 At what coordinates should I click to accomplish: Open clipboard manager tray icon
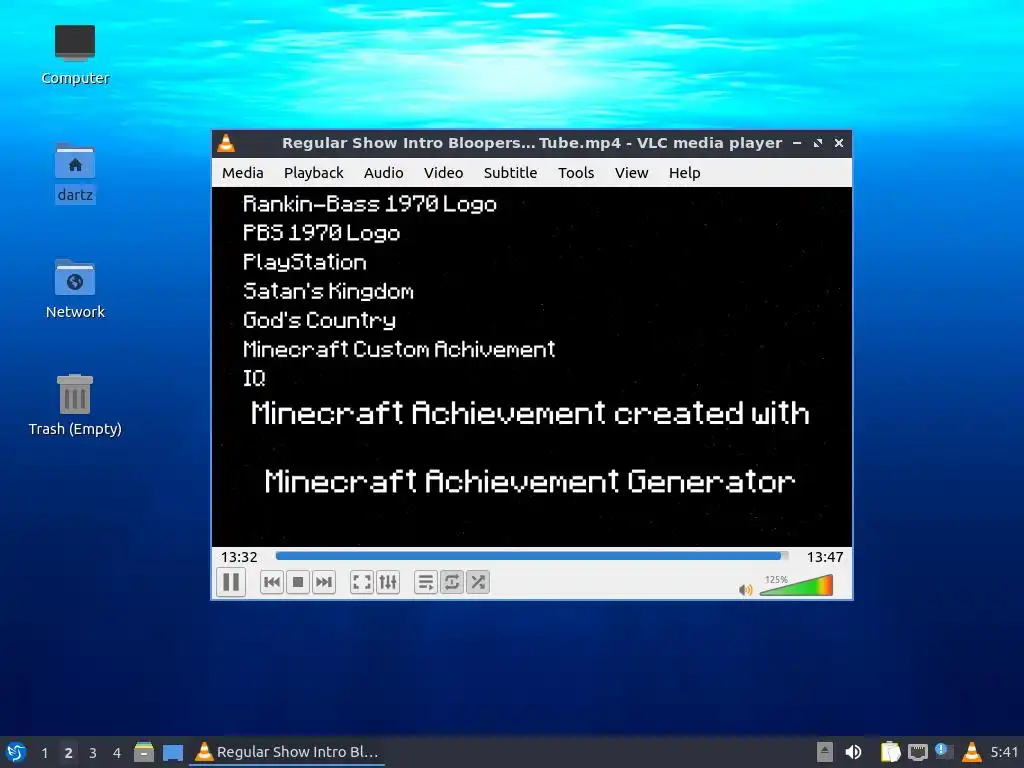point(890,752)
